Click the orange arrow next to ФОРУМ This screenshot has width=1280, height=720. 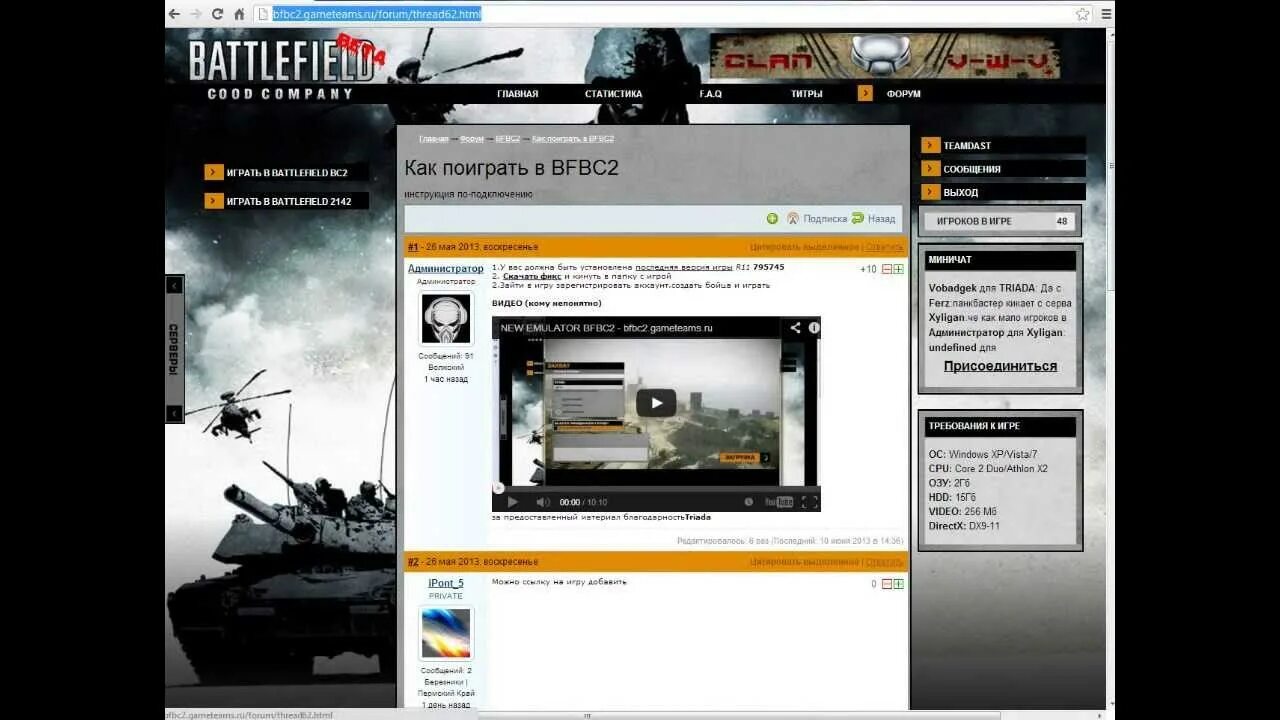(865, 93)
